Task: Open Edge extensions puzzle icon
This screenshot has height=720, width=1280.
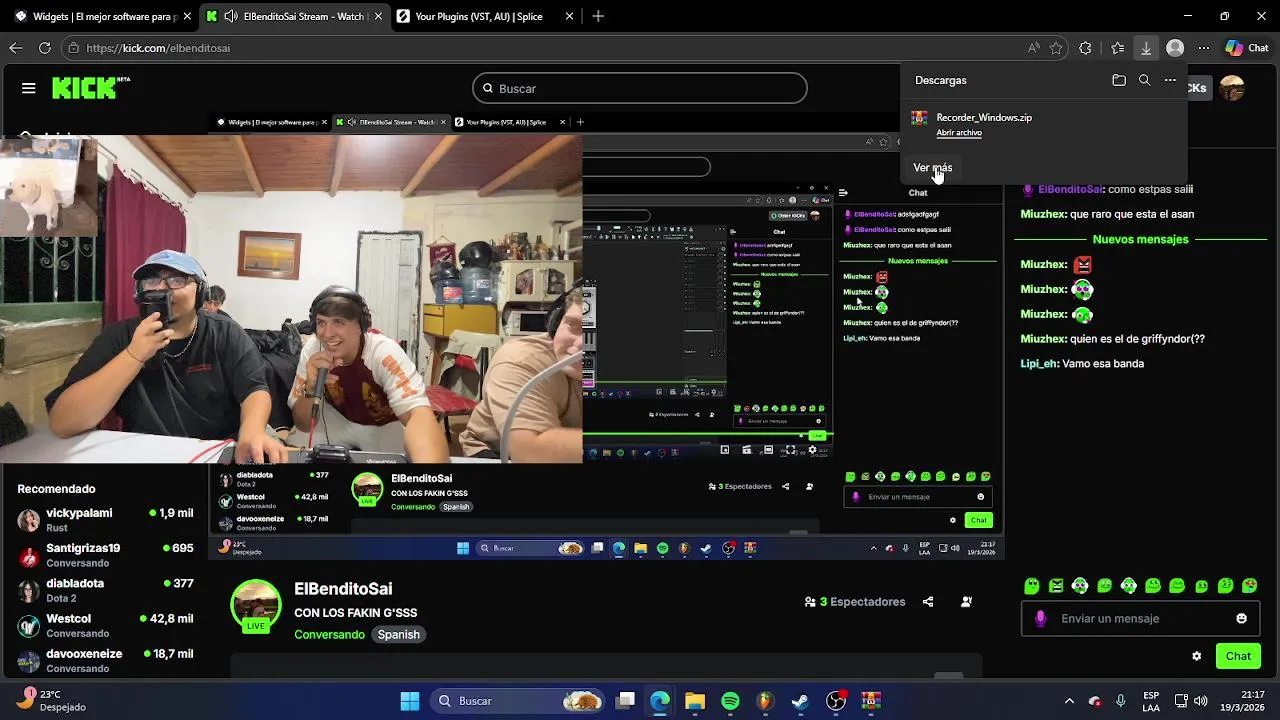Action: click(1086, 48)
